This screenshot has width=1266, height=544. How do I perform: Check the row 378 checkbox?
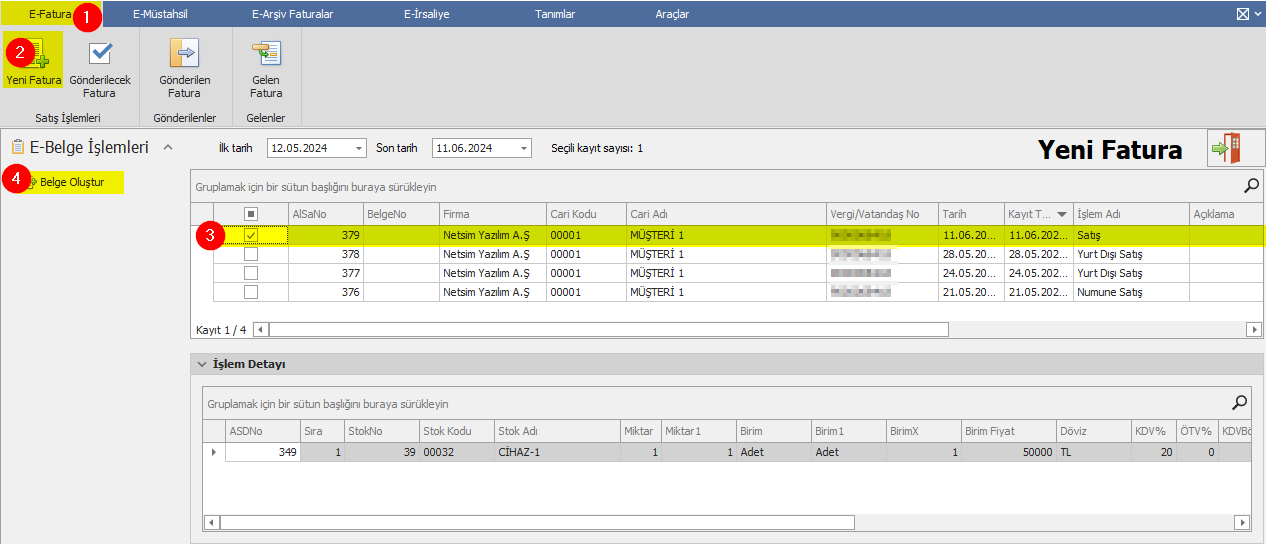[251, 254]
